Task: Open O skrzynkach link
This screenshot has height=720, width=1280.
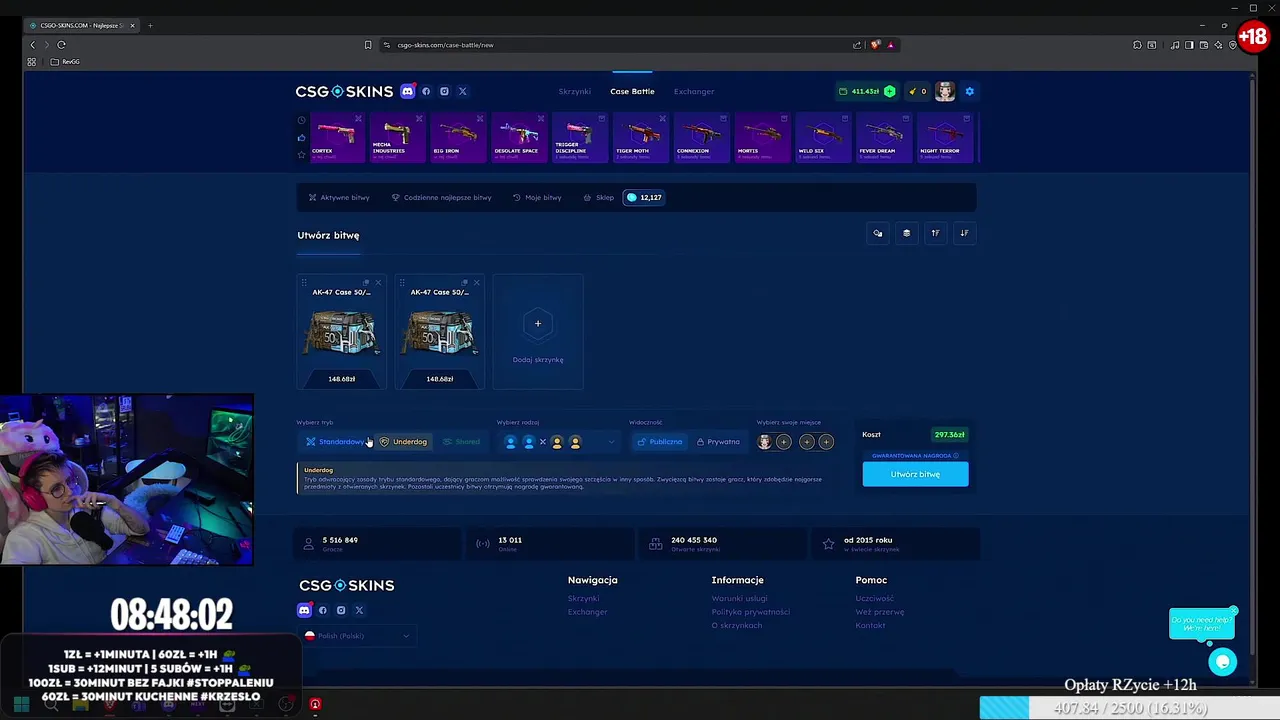Action: (737, 625)
